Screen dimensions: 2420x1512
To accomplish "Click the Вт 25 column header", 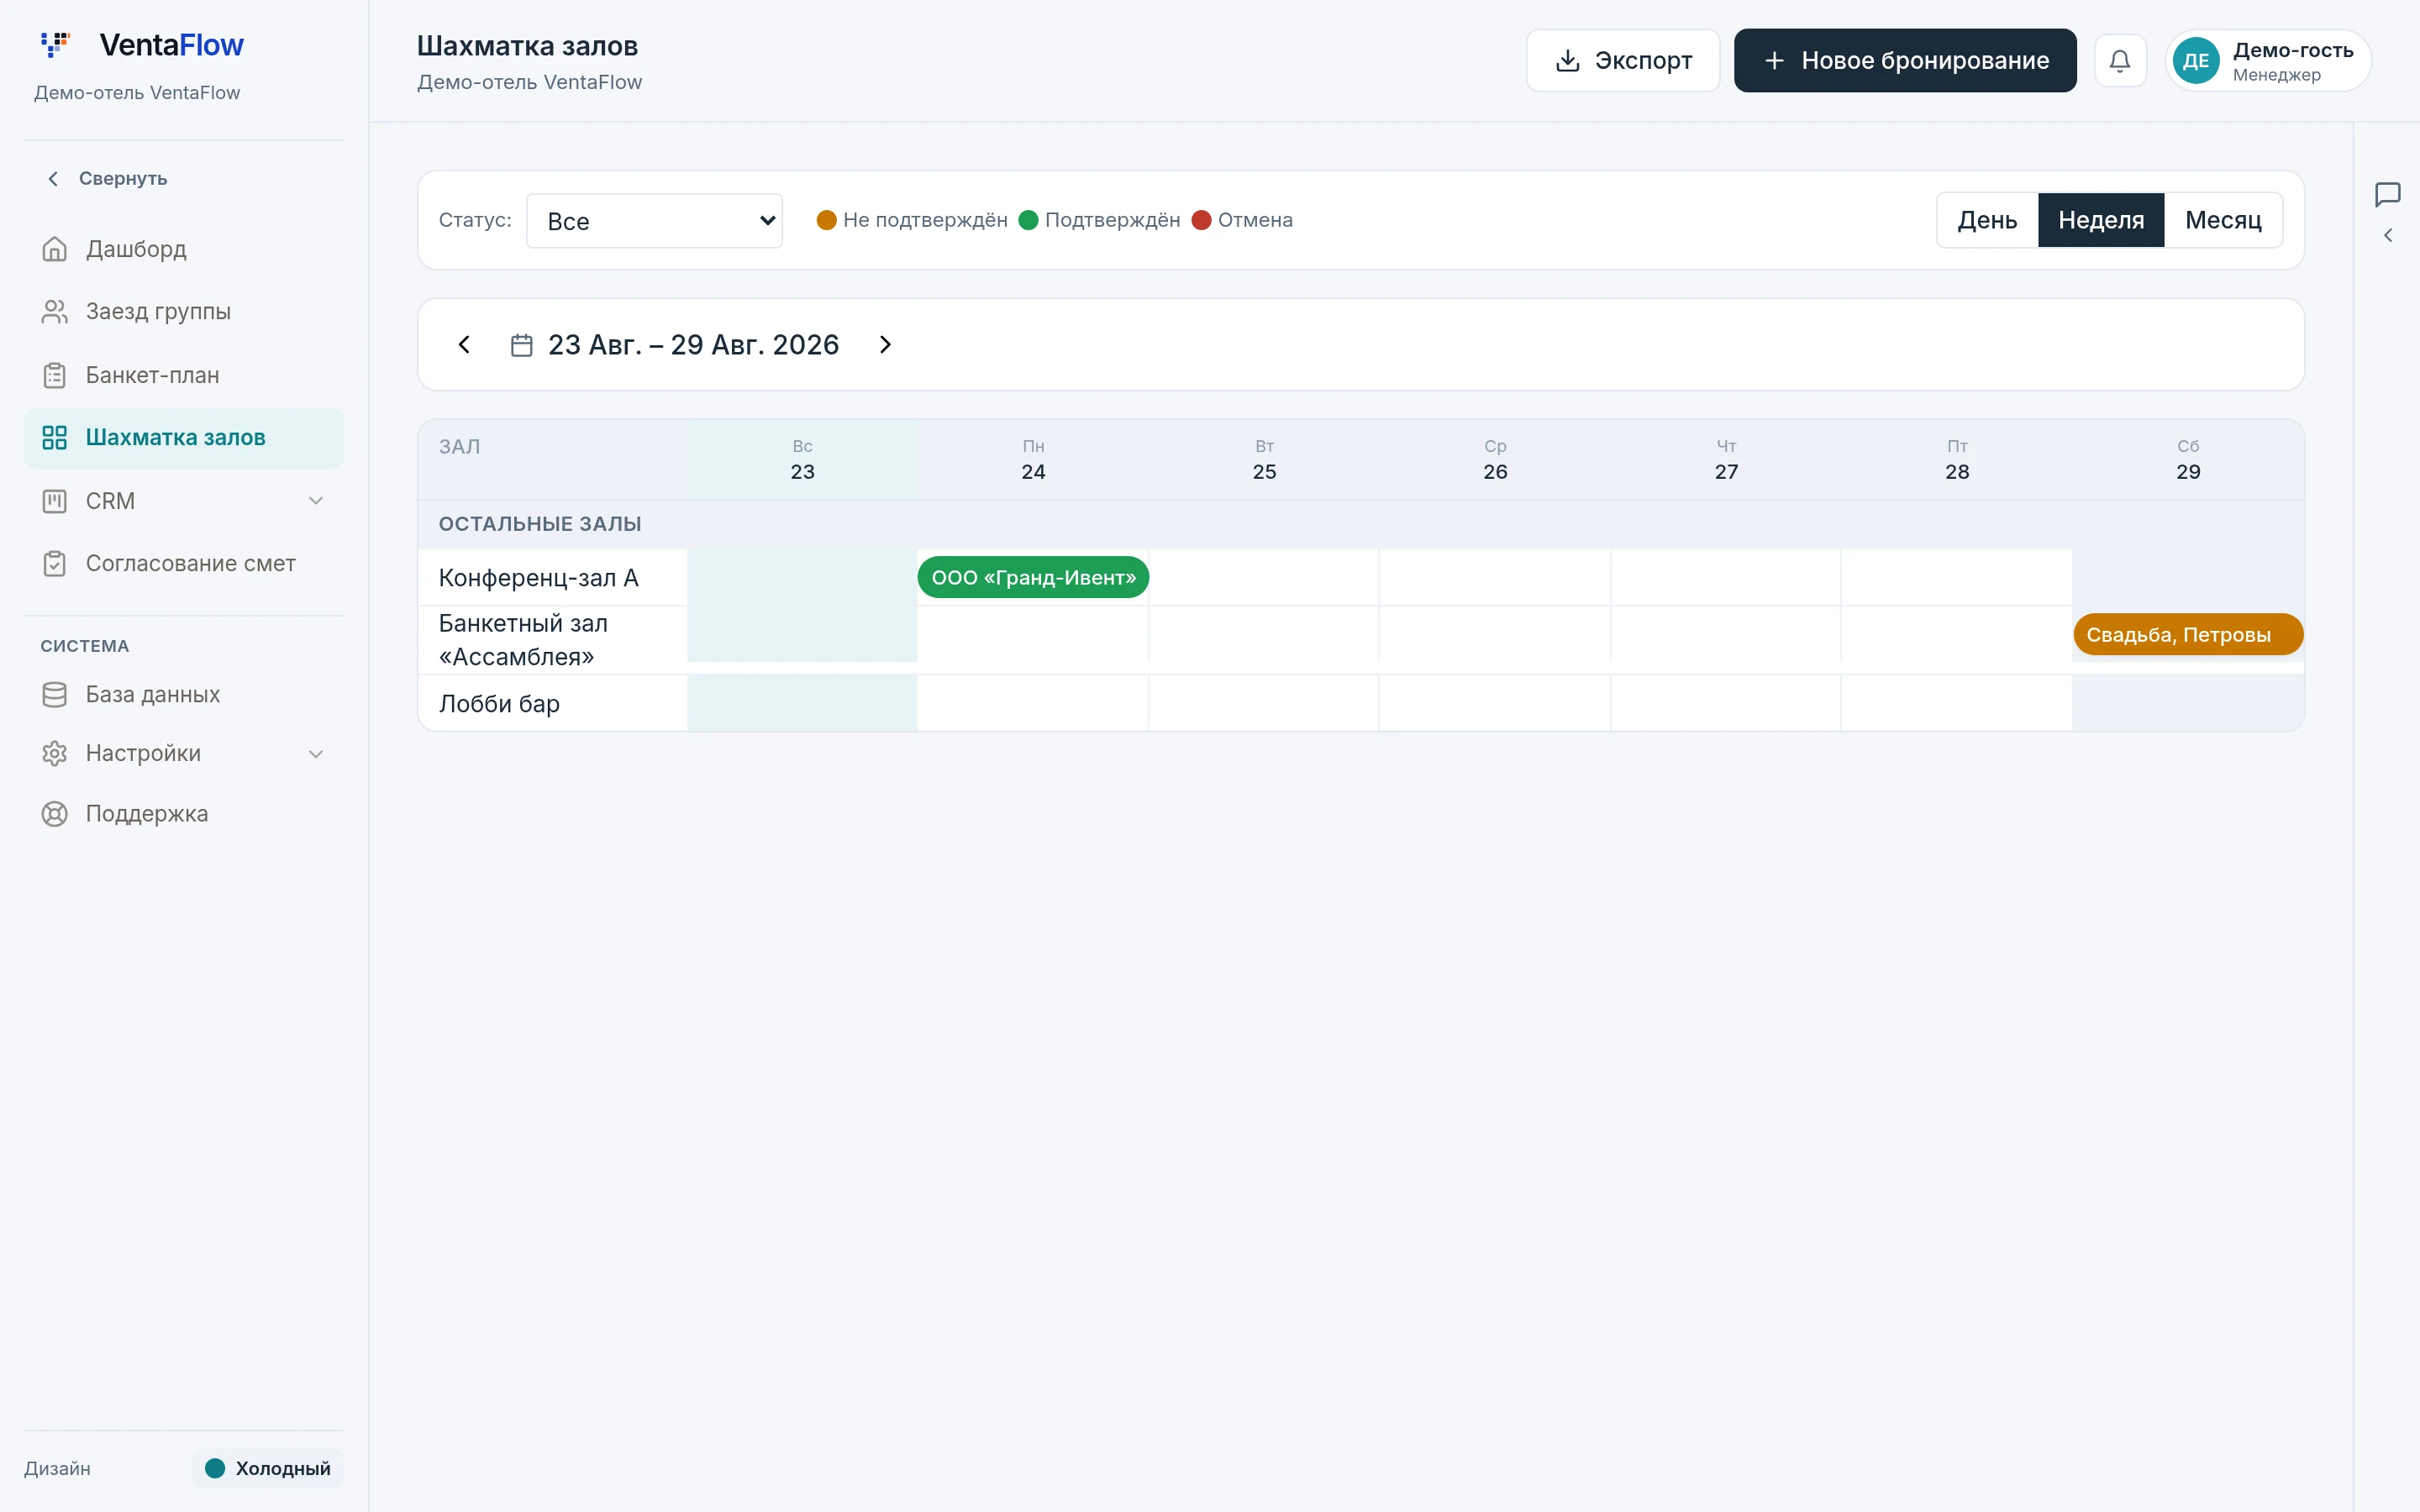I will pos(1264,460).
